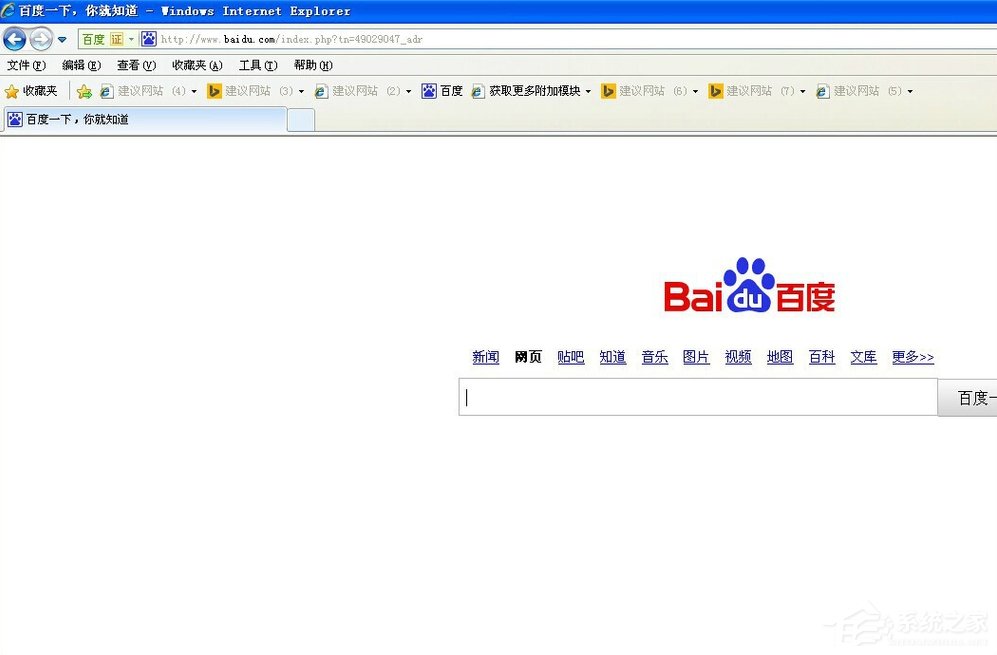
Task: Open the 地图 link
Action: [x=780, y=357]
